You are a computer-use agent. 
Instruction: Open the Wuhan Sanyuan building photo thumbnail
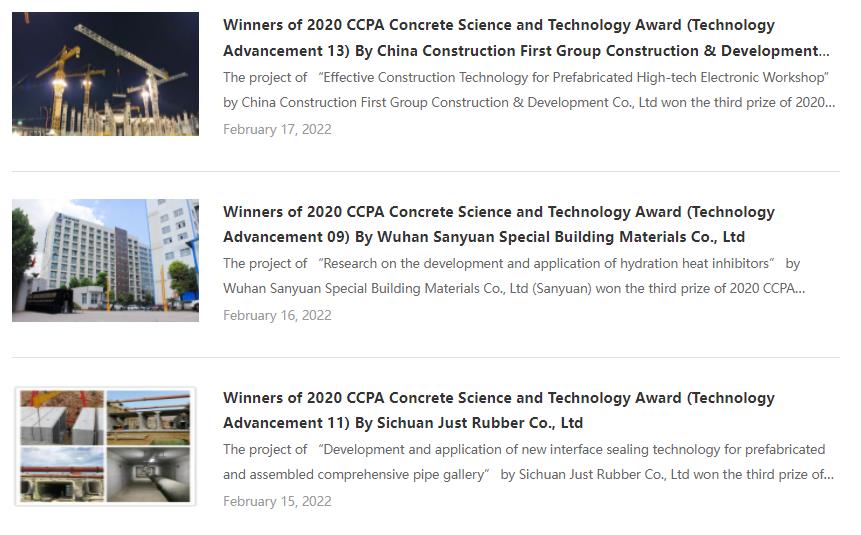[105, 260]
